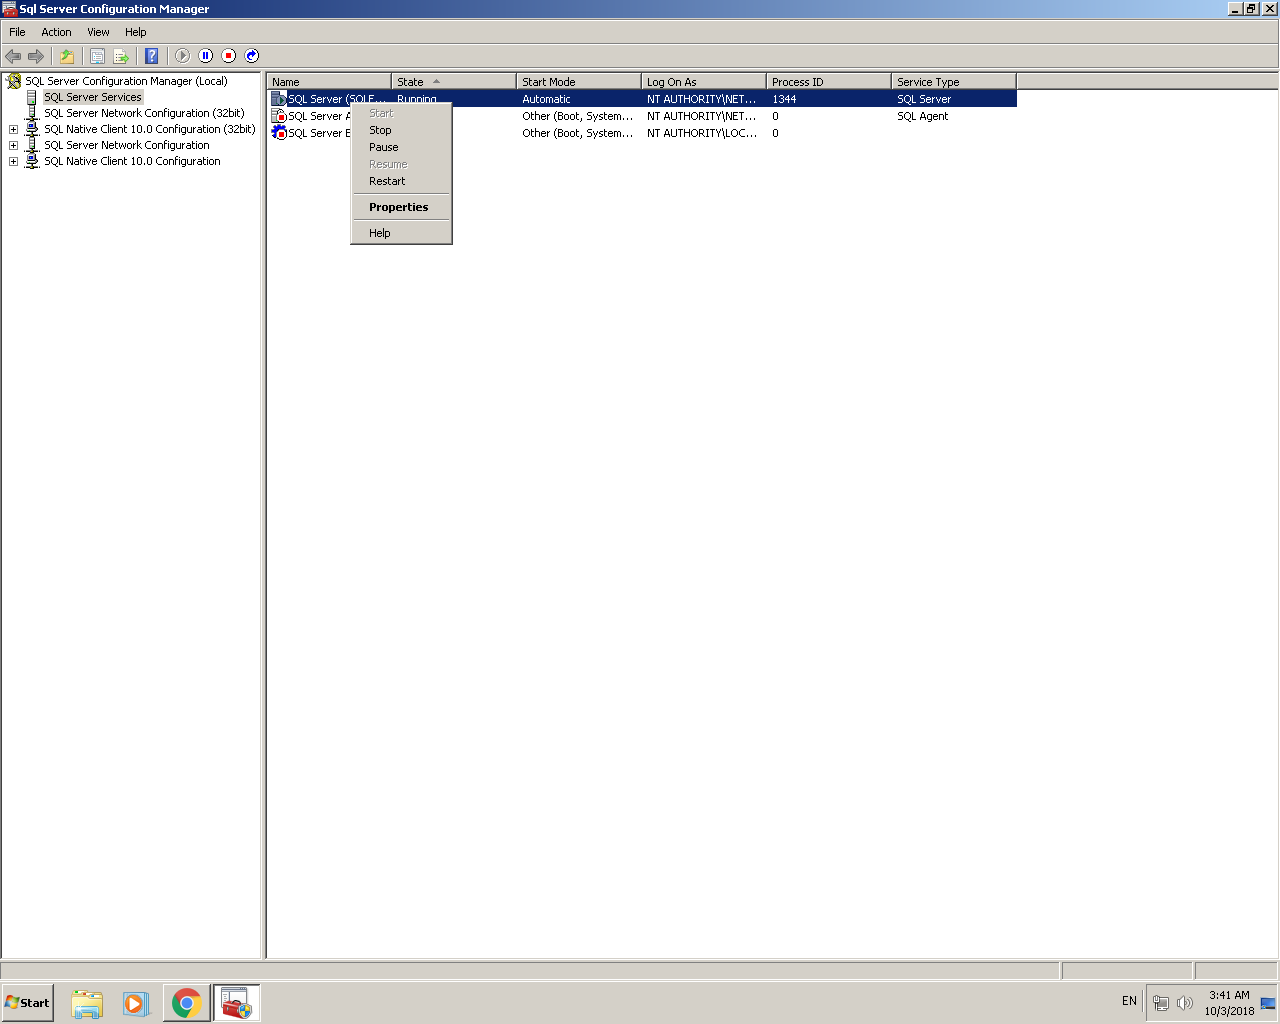
Task: Choose Pause from the context menu
Action: tap(401, 147)
